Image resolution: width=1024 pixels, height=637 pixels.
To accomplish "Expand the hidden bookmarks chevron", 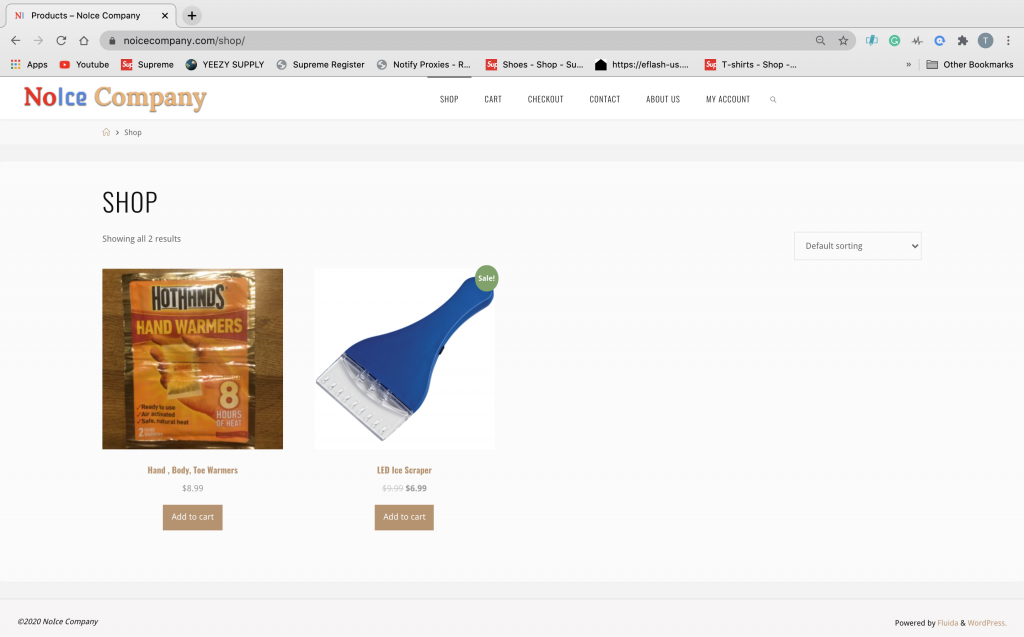I will click(x=908, y=65).
